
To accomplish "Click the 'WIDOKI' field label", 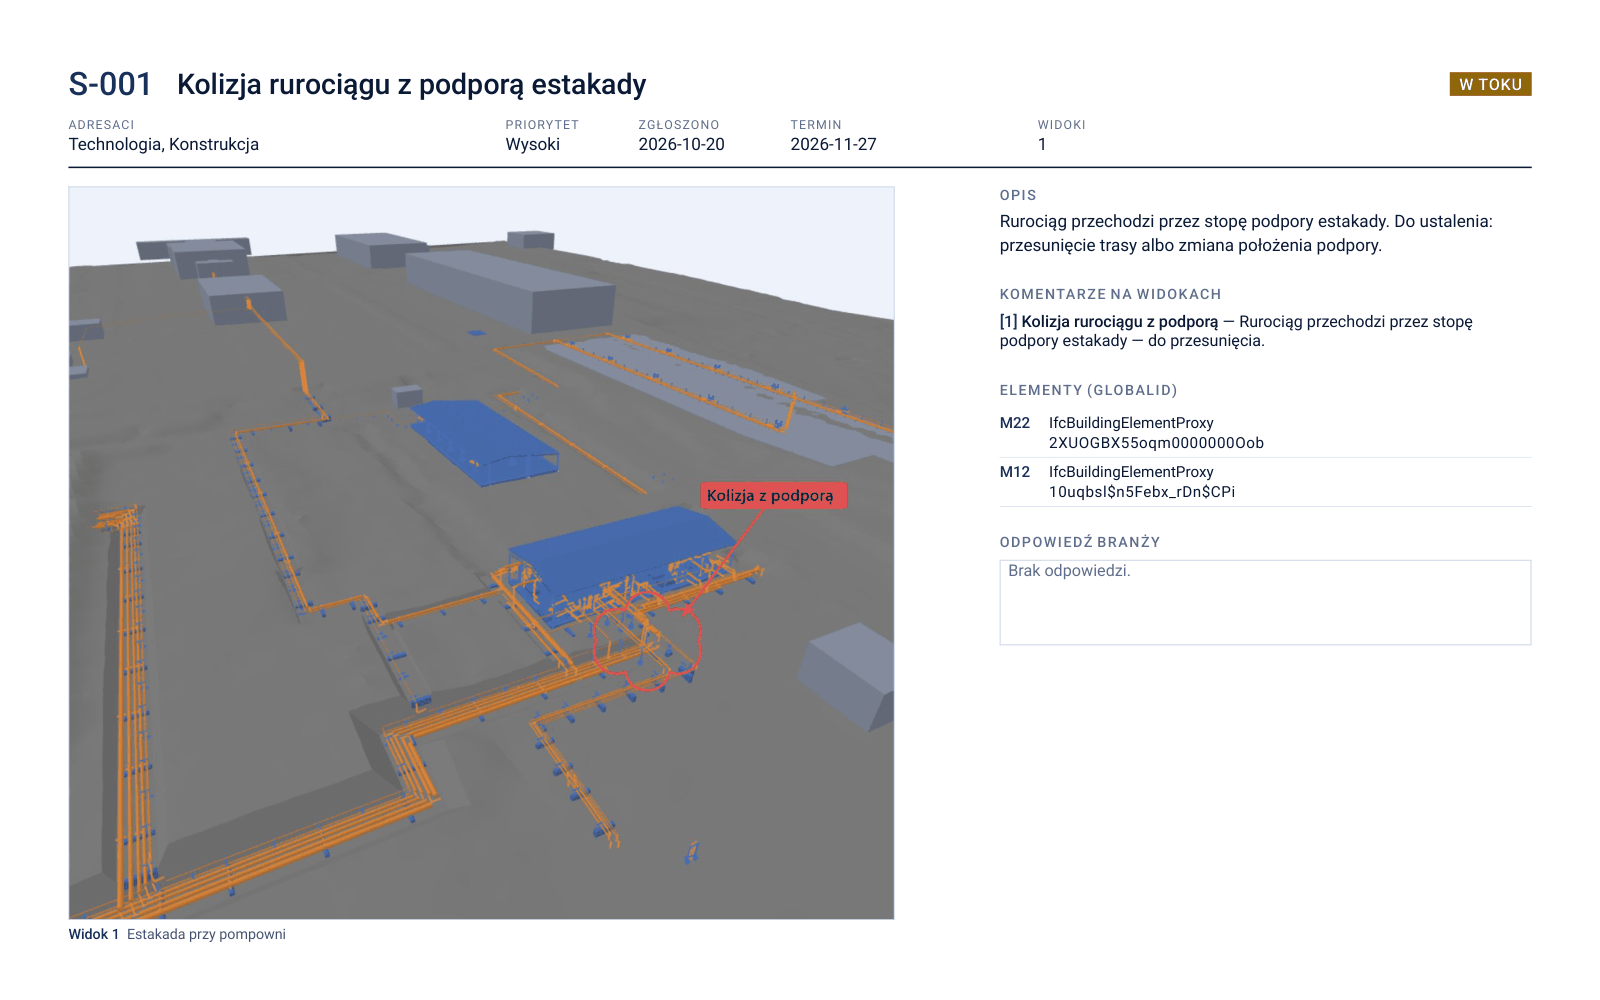I will pyautogui.click(x=1061, y=125).
